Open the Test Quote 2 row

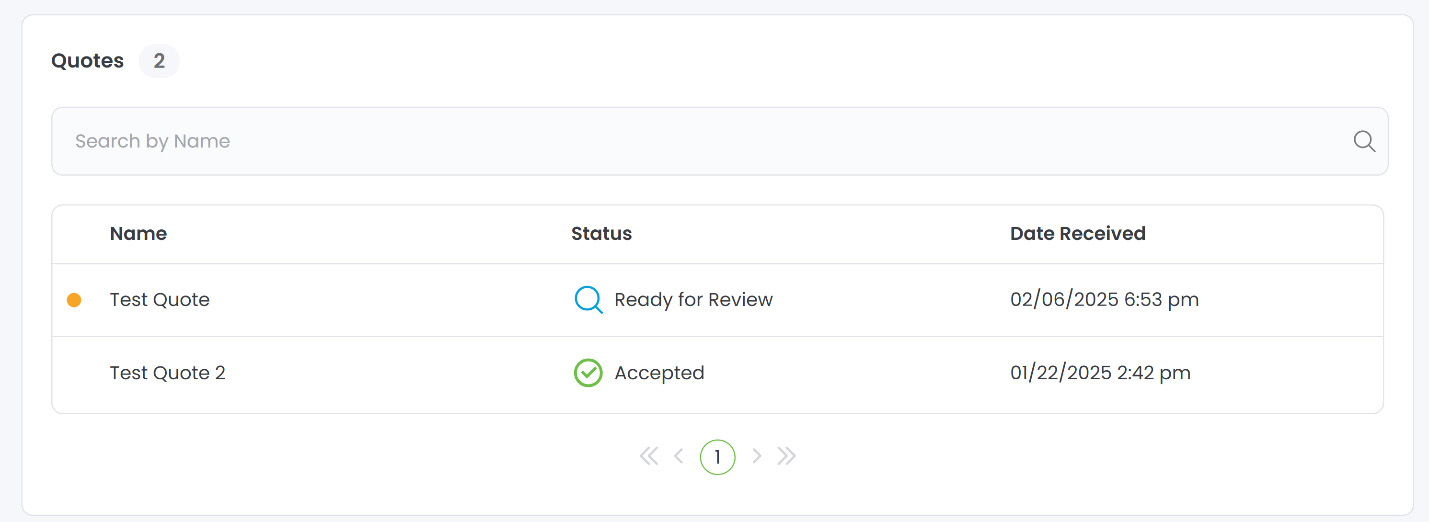pyautogui.click(x=717, y=373)
